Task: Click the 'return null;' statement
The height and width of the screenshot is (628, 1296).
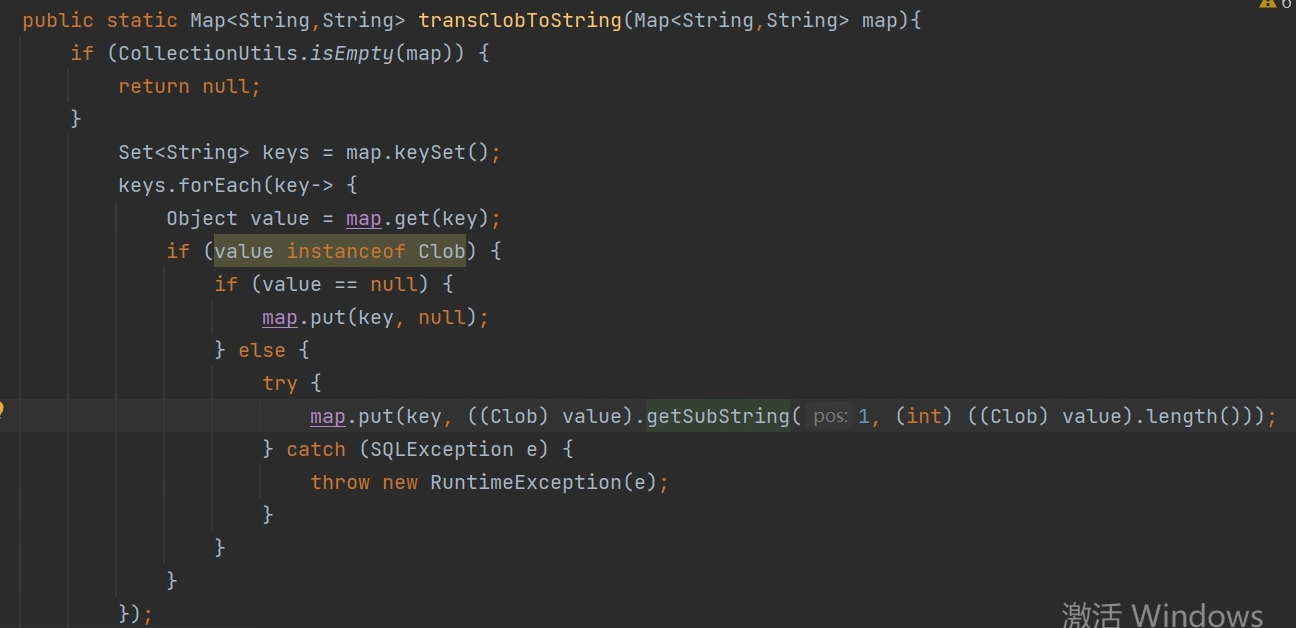Action: point(189,86)
